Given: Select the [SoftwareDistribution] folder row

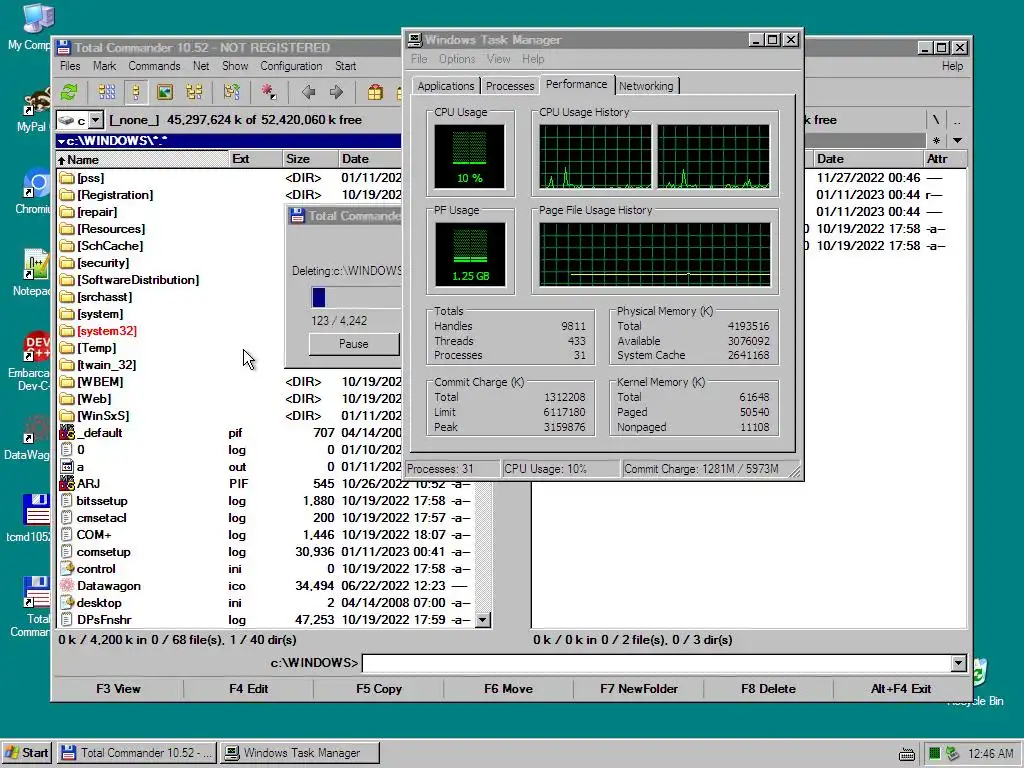Looking at the screenshot, I should coord(229,280).
